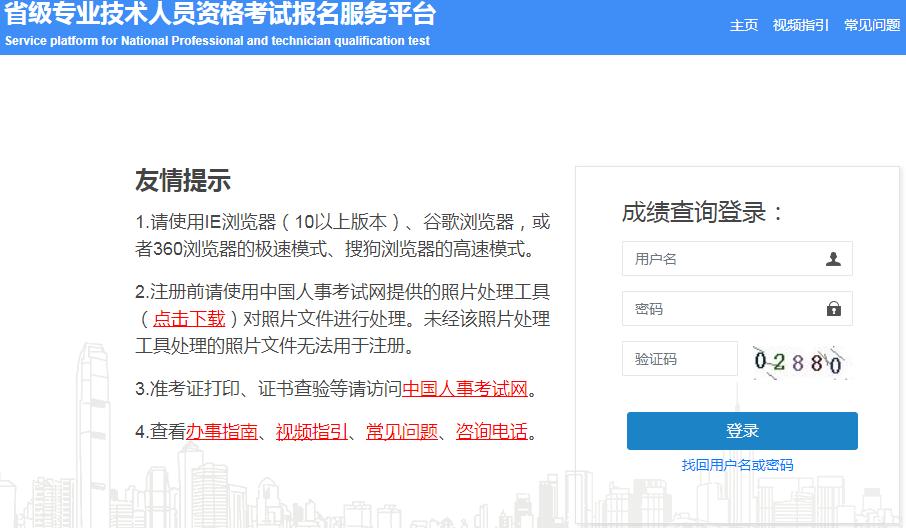Focus the 验证码 input field

(680, 359)
